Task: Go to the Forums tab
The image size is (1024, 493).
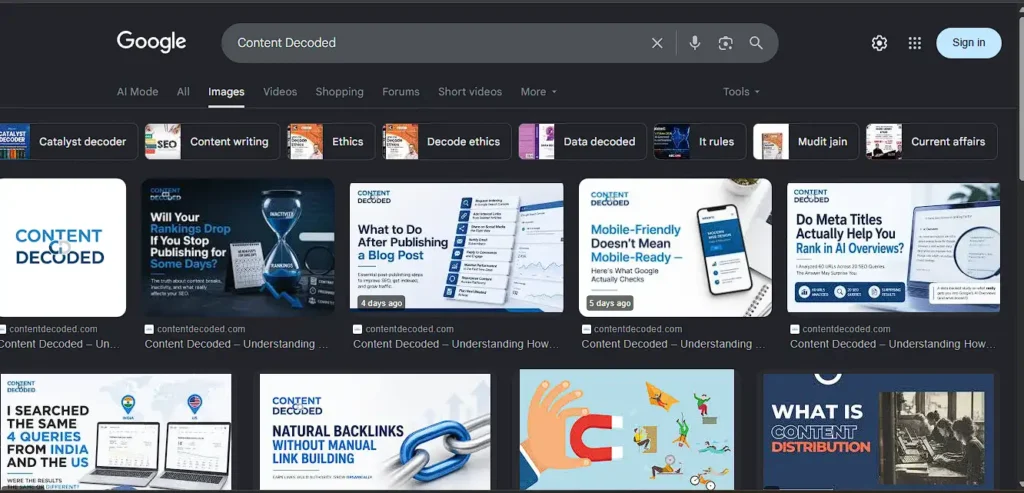Action: click(x=401, y=92)
